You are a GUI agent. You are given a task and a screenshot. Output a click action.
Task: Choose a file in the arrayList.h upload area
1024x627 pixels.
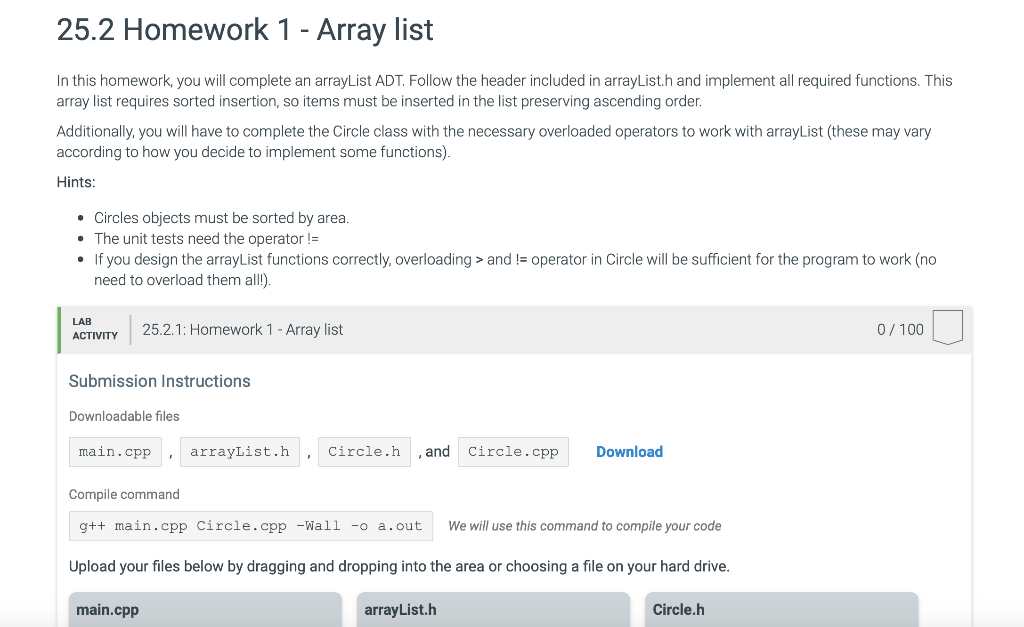click(492, 609)
